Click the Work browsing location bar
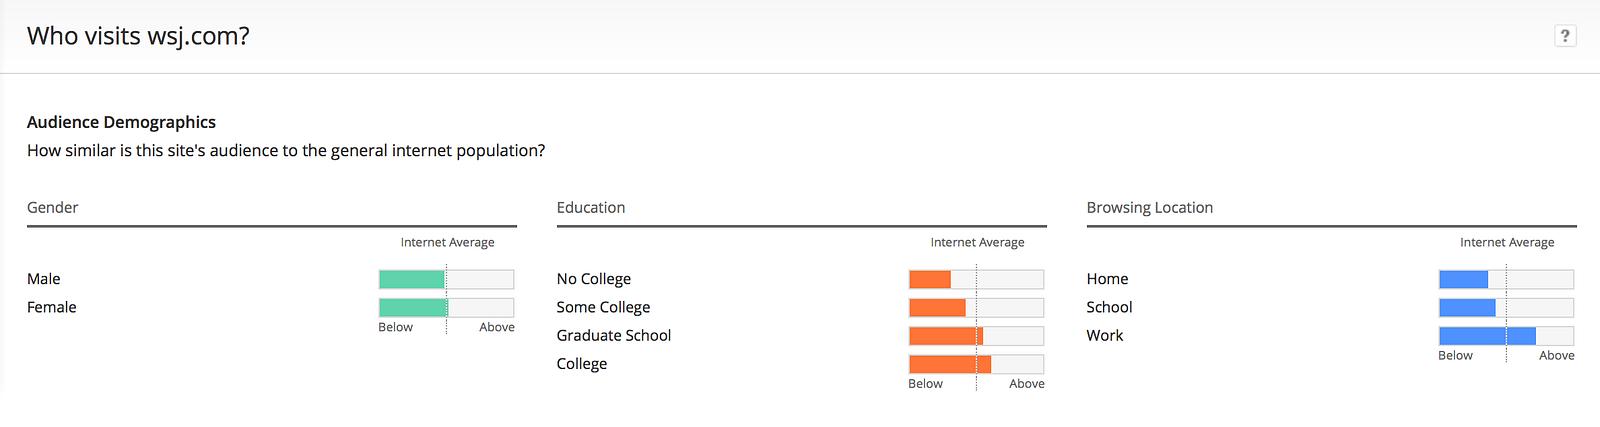Screen dimensions: 1600x427 [1487, 336]
